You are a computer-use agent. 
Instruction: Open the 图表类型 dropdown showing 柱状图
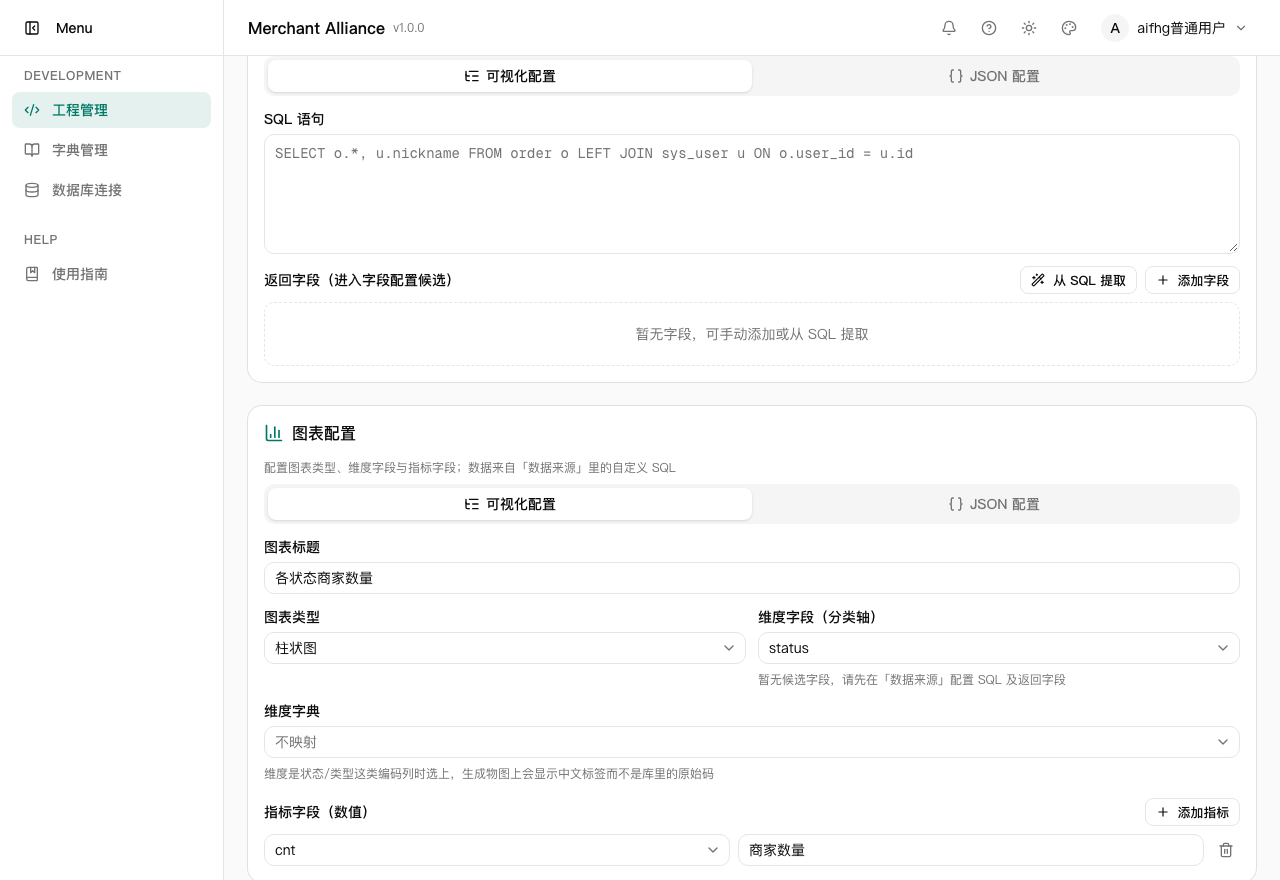(505, 648)
